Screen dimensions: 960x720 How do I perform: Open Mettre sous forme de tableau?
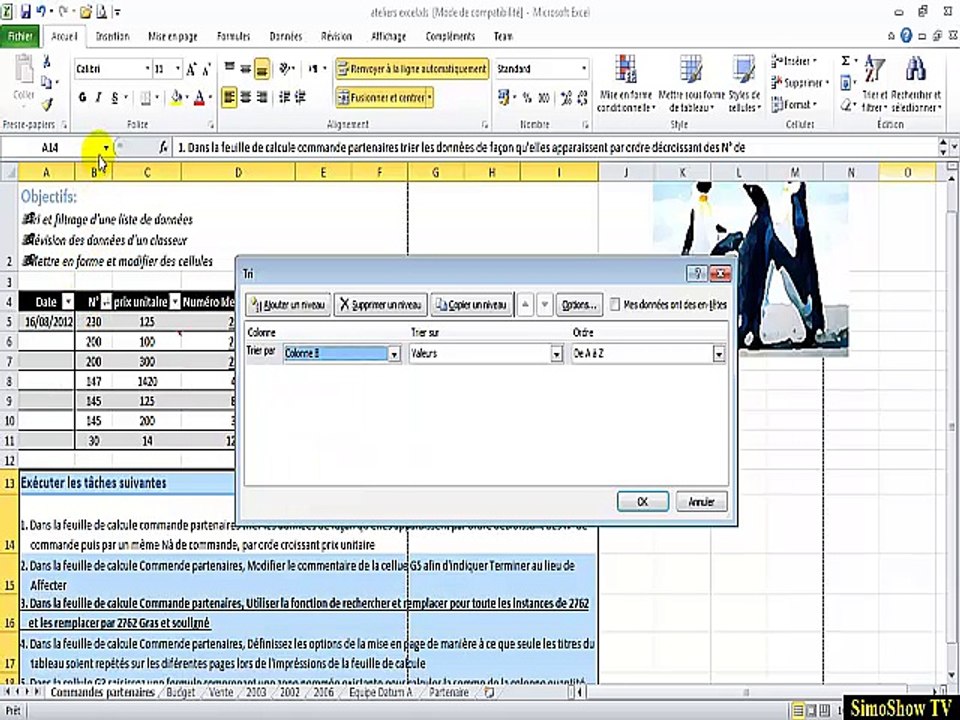[x=691, y=84]
